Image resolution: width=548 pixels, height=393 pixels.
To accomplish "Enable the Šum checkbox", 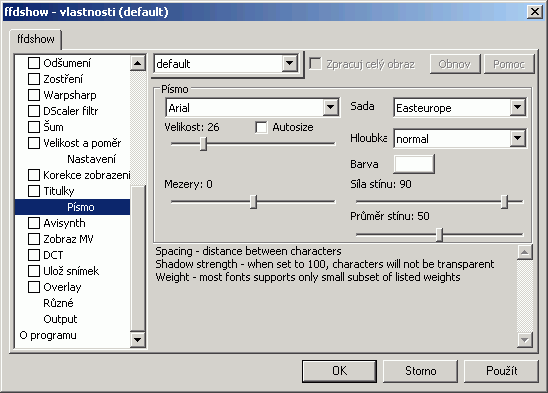I will (x=34, y=127).
